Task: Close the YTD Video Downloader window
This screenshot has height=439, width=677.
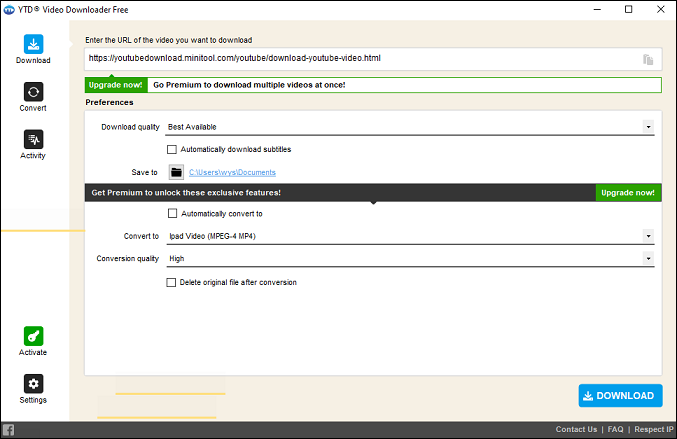Action: (661, 9)
